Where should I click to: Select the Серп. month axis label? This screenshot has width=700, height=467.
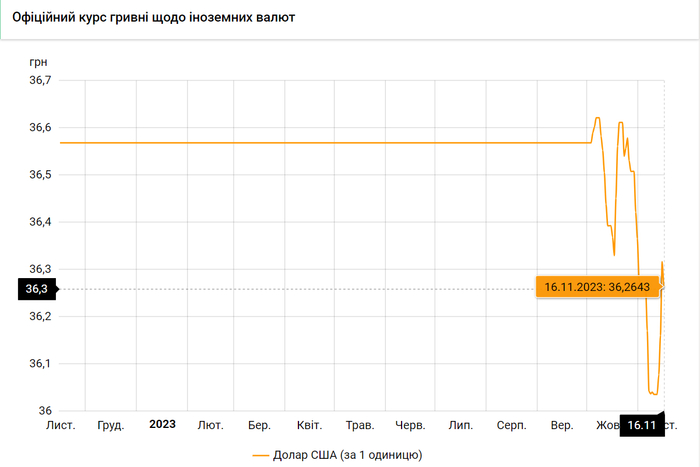click(511, 425)
